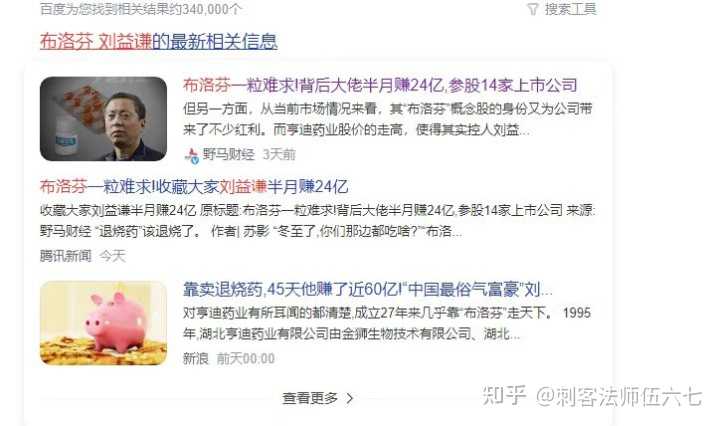Open 布洛芬一粒难求!收藏大家刘益谦半月赚24亿 result
Viewport: 720px width, 426px height.
[194, 186]
